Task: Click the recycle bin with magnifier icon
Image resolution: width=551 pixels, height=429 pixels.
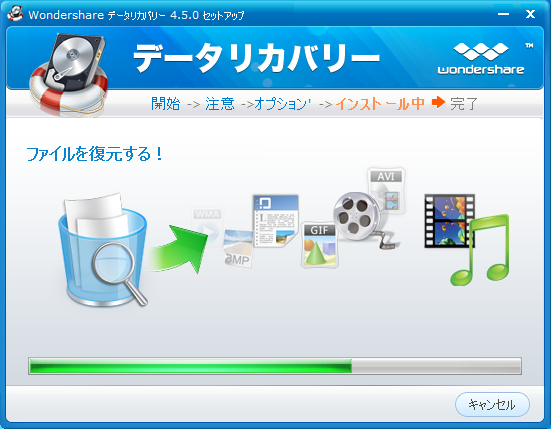Action: pos(103,249)
